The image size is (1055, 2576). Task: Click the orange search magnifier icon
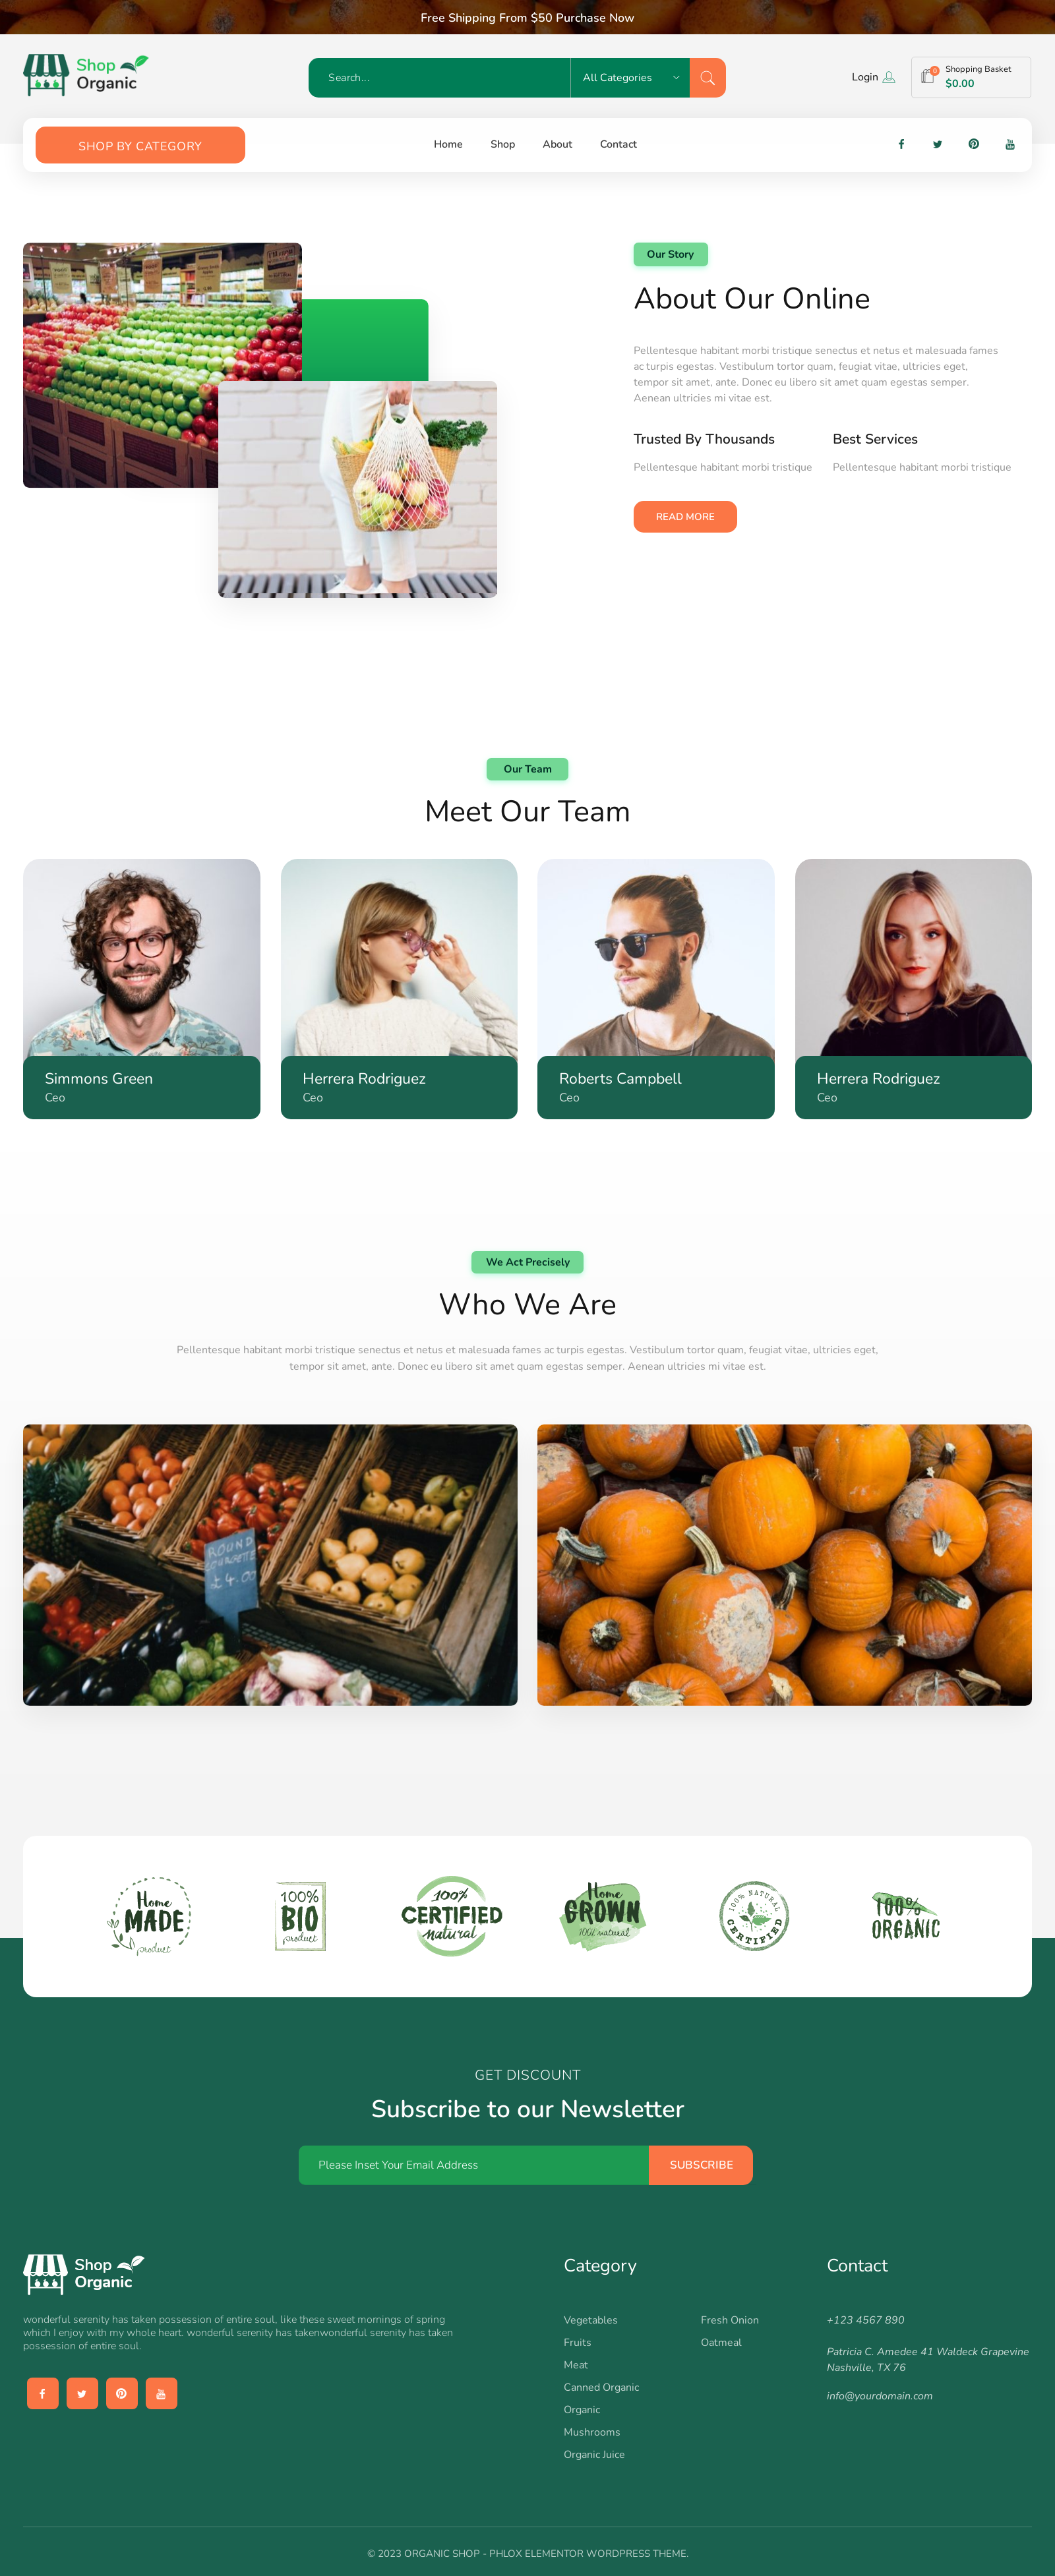[x=707, y=78]
